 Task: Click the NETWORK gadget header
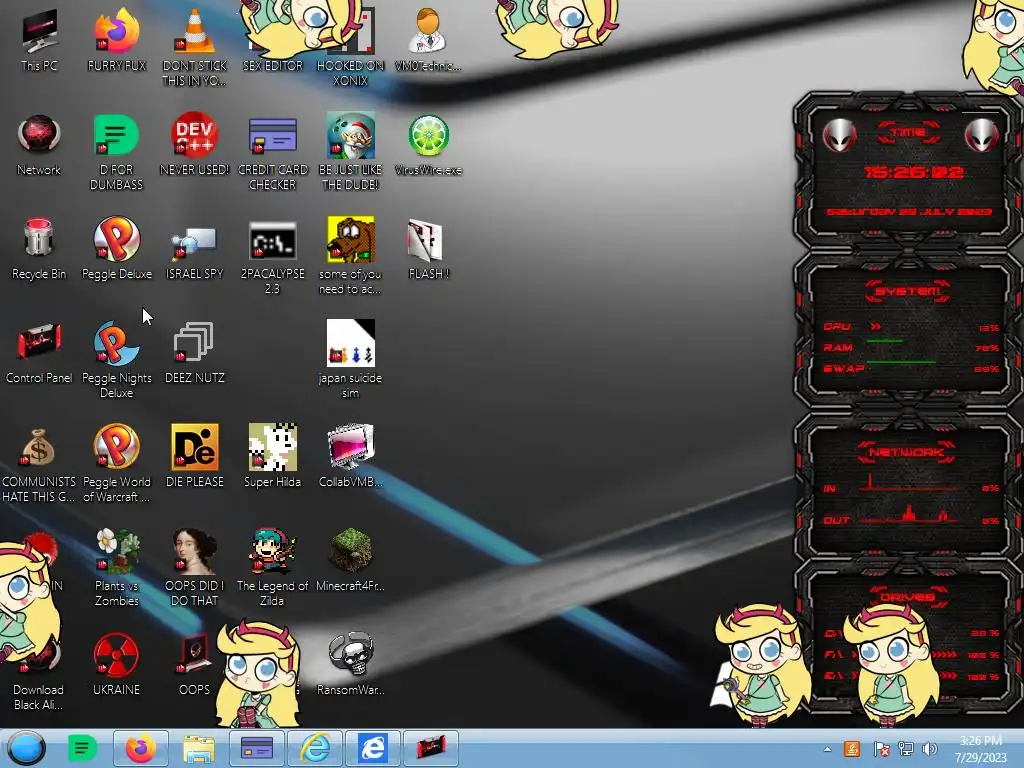(x=908, y=452)
